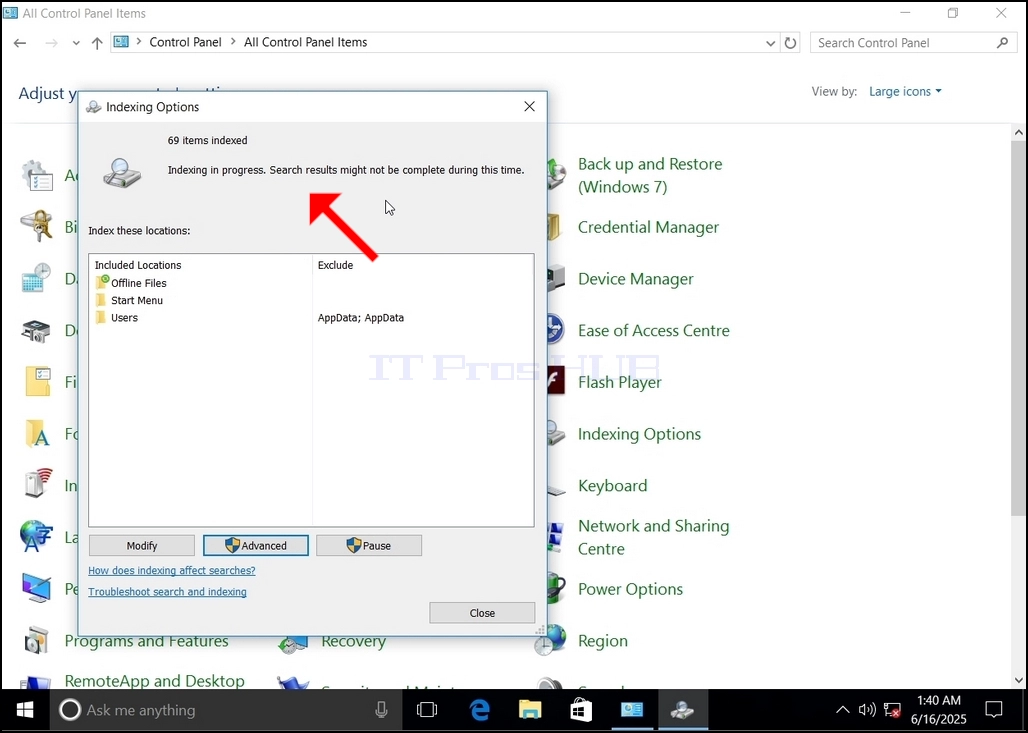Open Back up and Restore (Windows 7)
The width and height of the screenshot is (1028, 733).
pos(650,175)
